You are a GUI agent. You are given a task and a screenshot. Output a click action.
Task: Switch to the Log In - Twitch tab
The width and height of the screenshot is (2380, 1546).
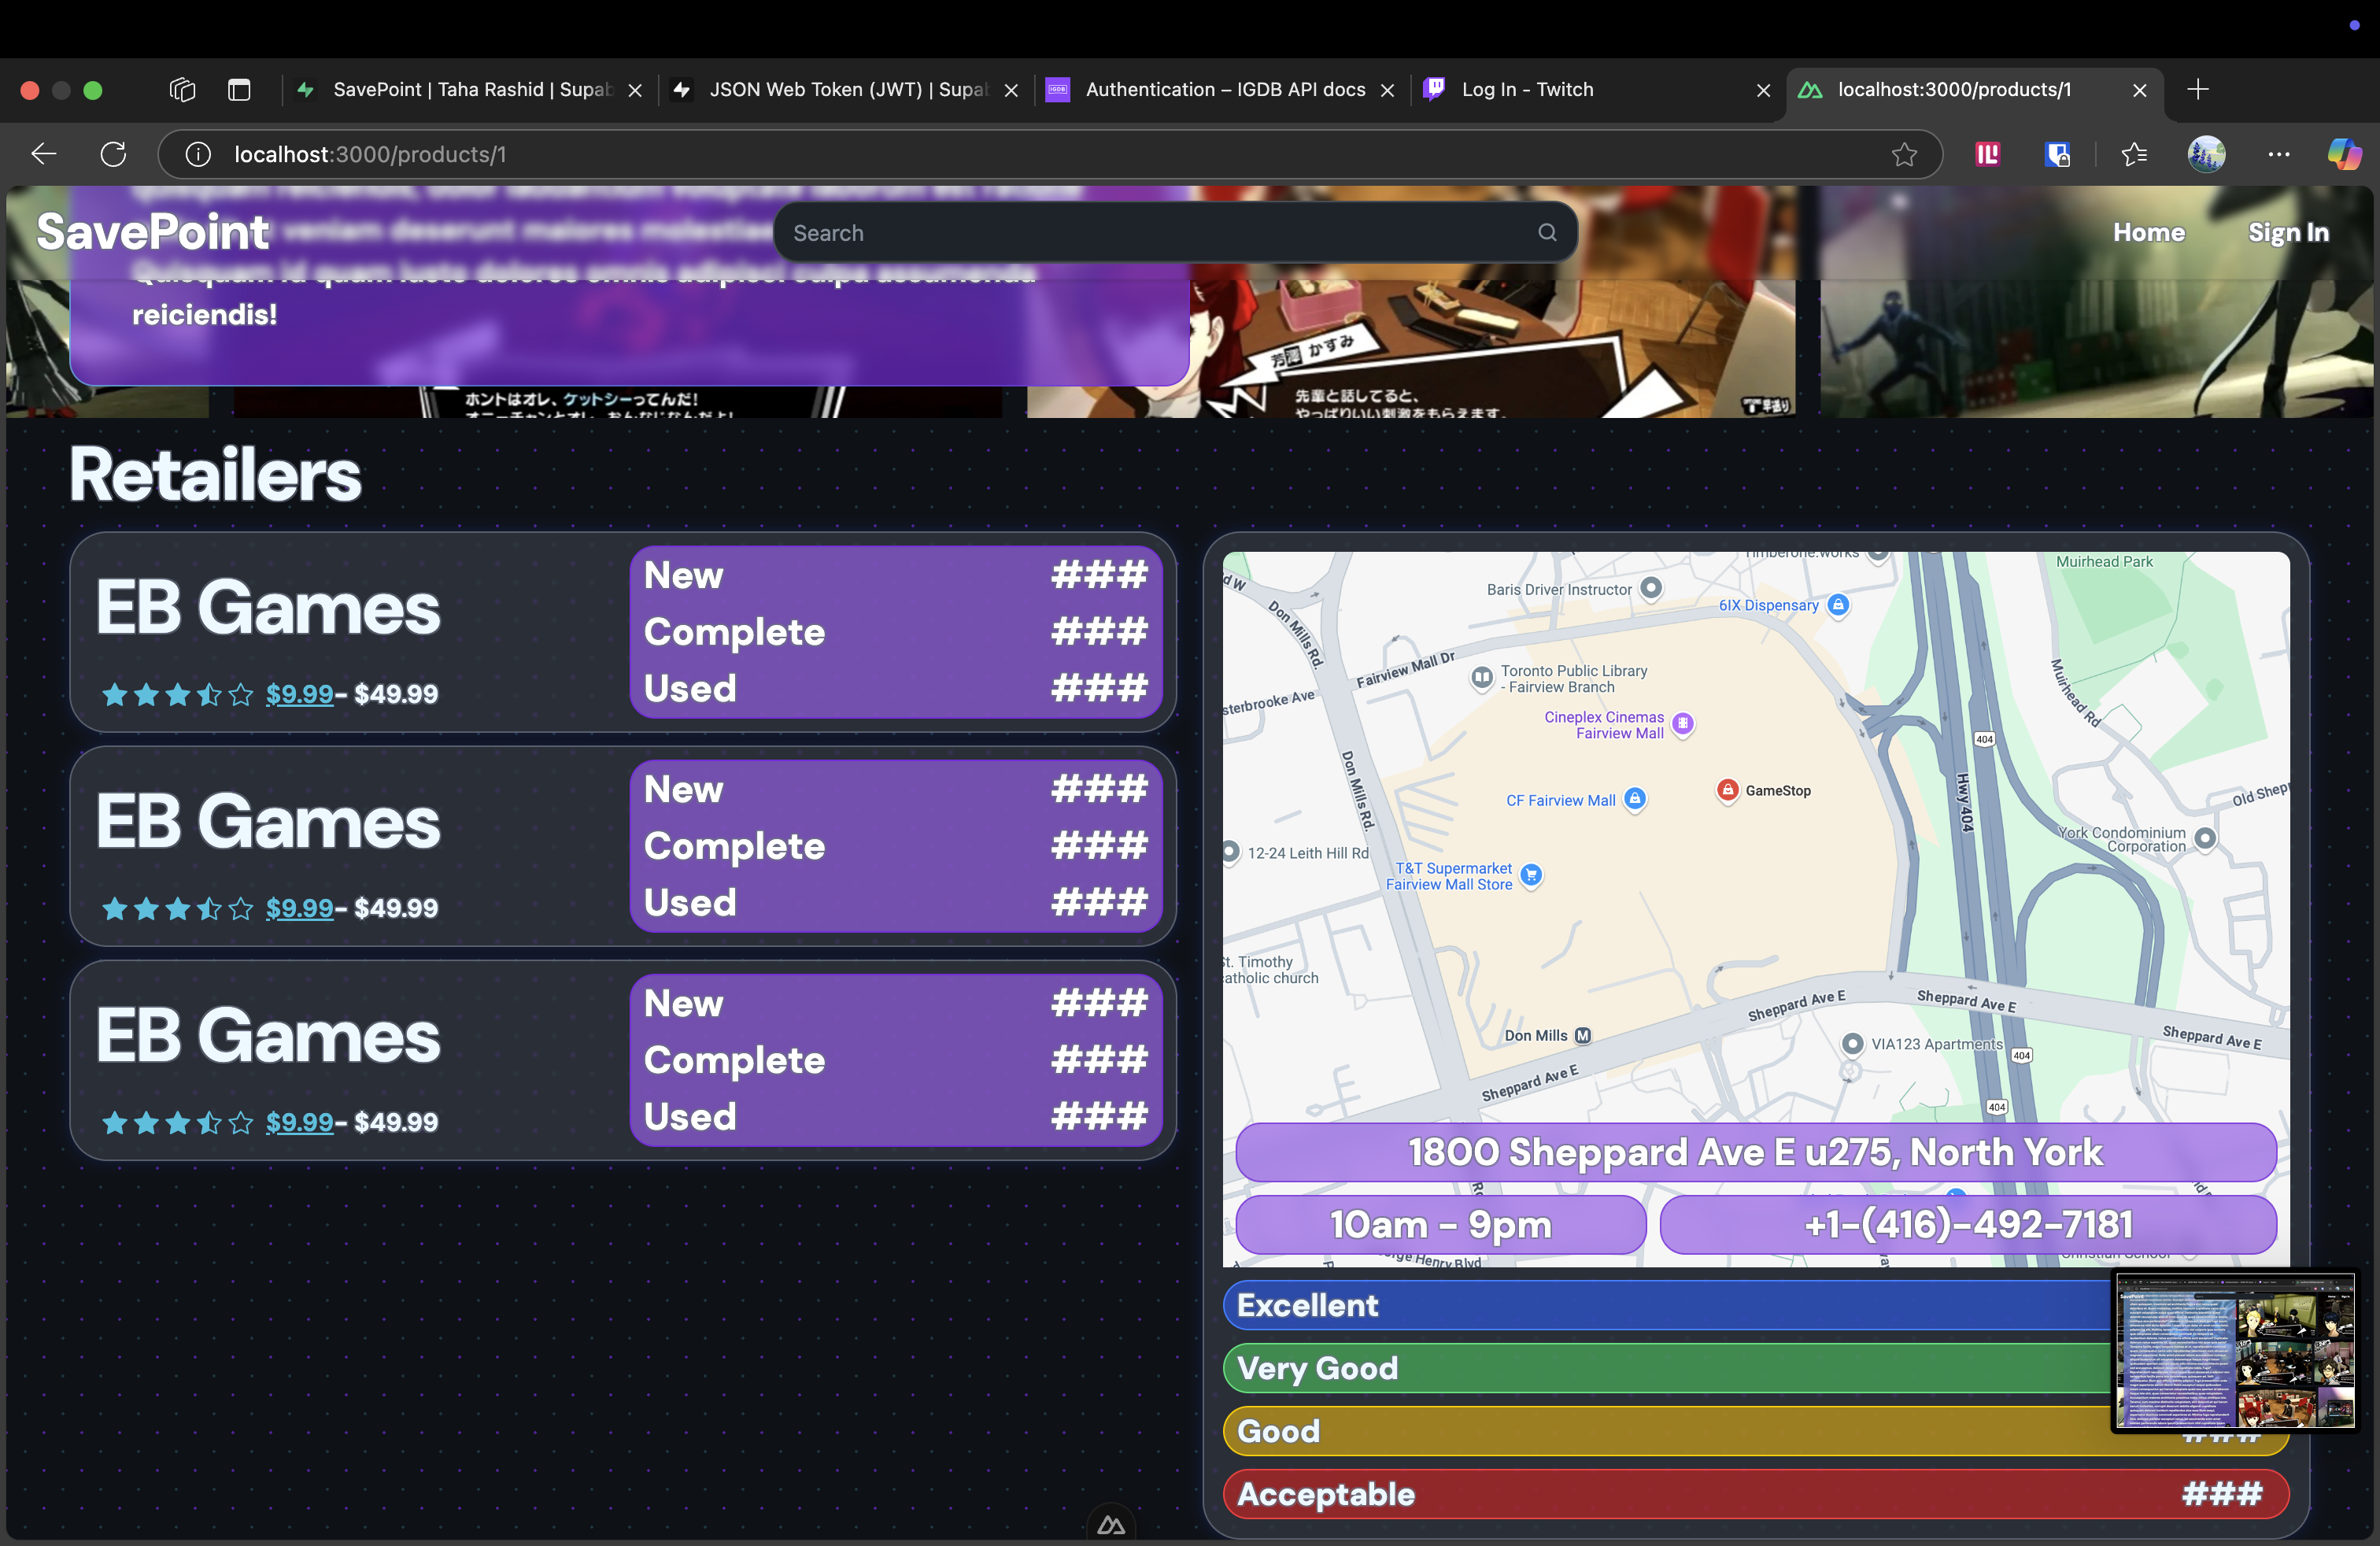[1527, 89]
